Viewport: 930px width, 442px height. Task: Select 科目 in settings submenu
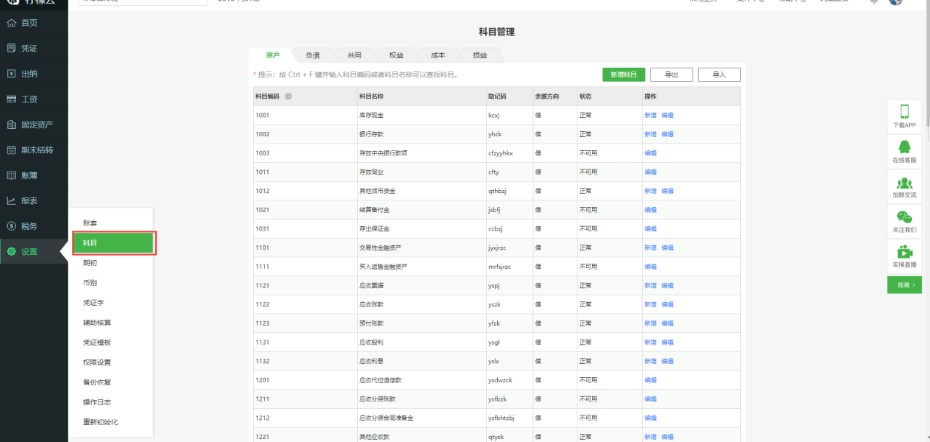click(x=113, y=243)
